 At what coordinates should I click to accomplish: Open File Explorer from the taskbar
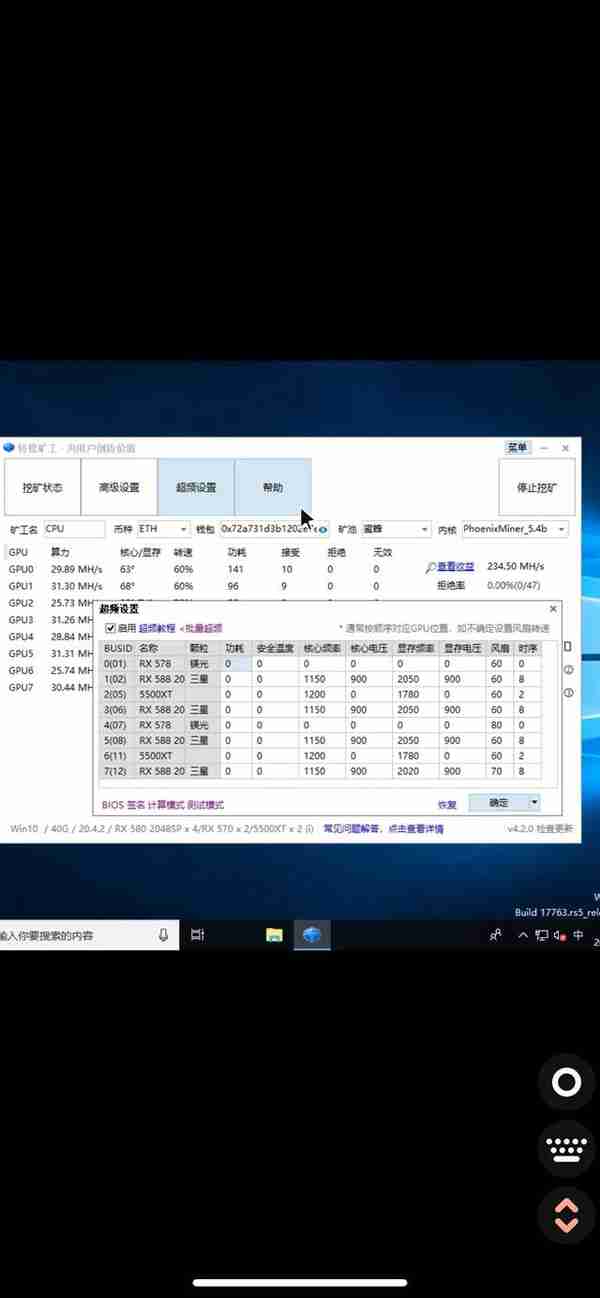tap(274, 935)
